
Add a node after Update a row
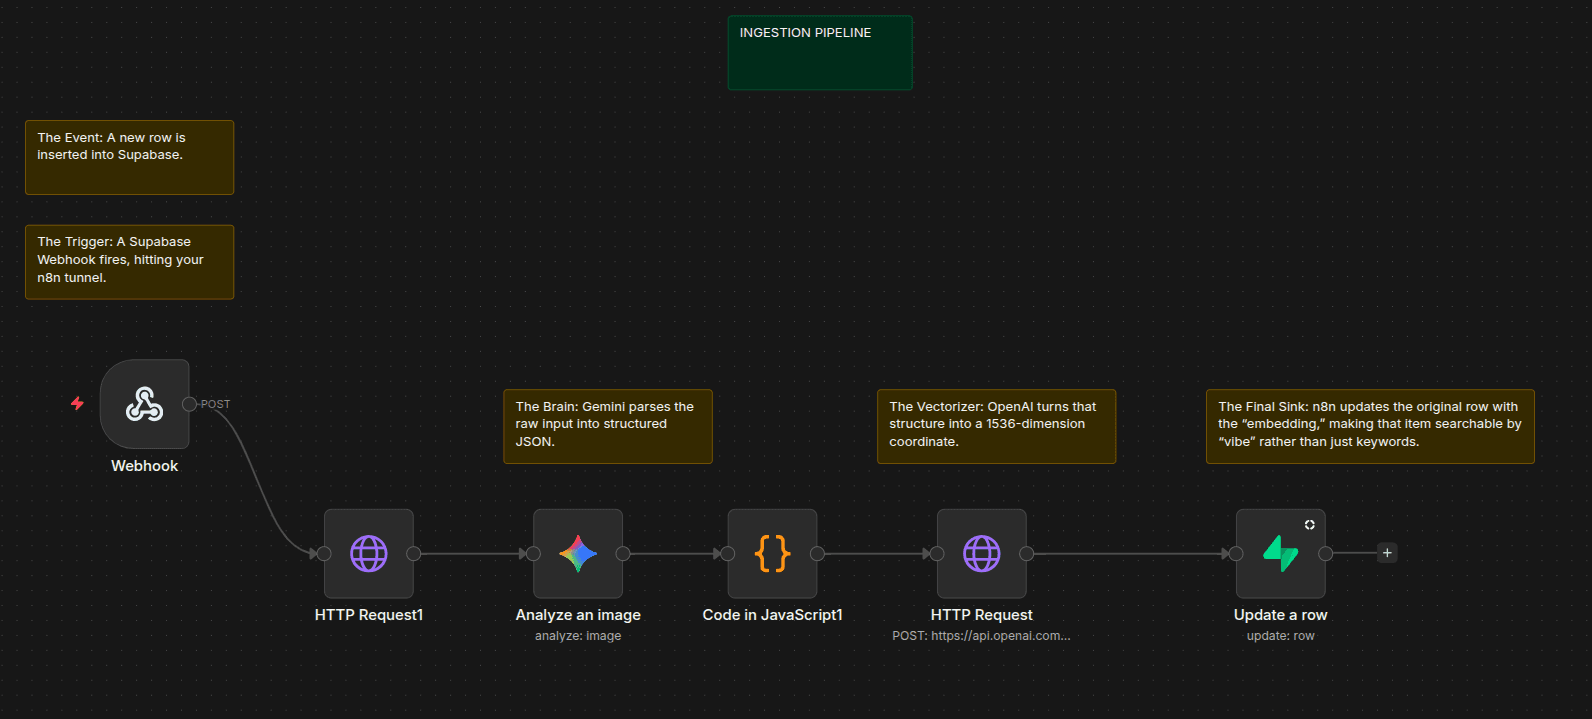(1387, 553)
